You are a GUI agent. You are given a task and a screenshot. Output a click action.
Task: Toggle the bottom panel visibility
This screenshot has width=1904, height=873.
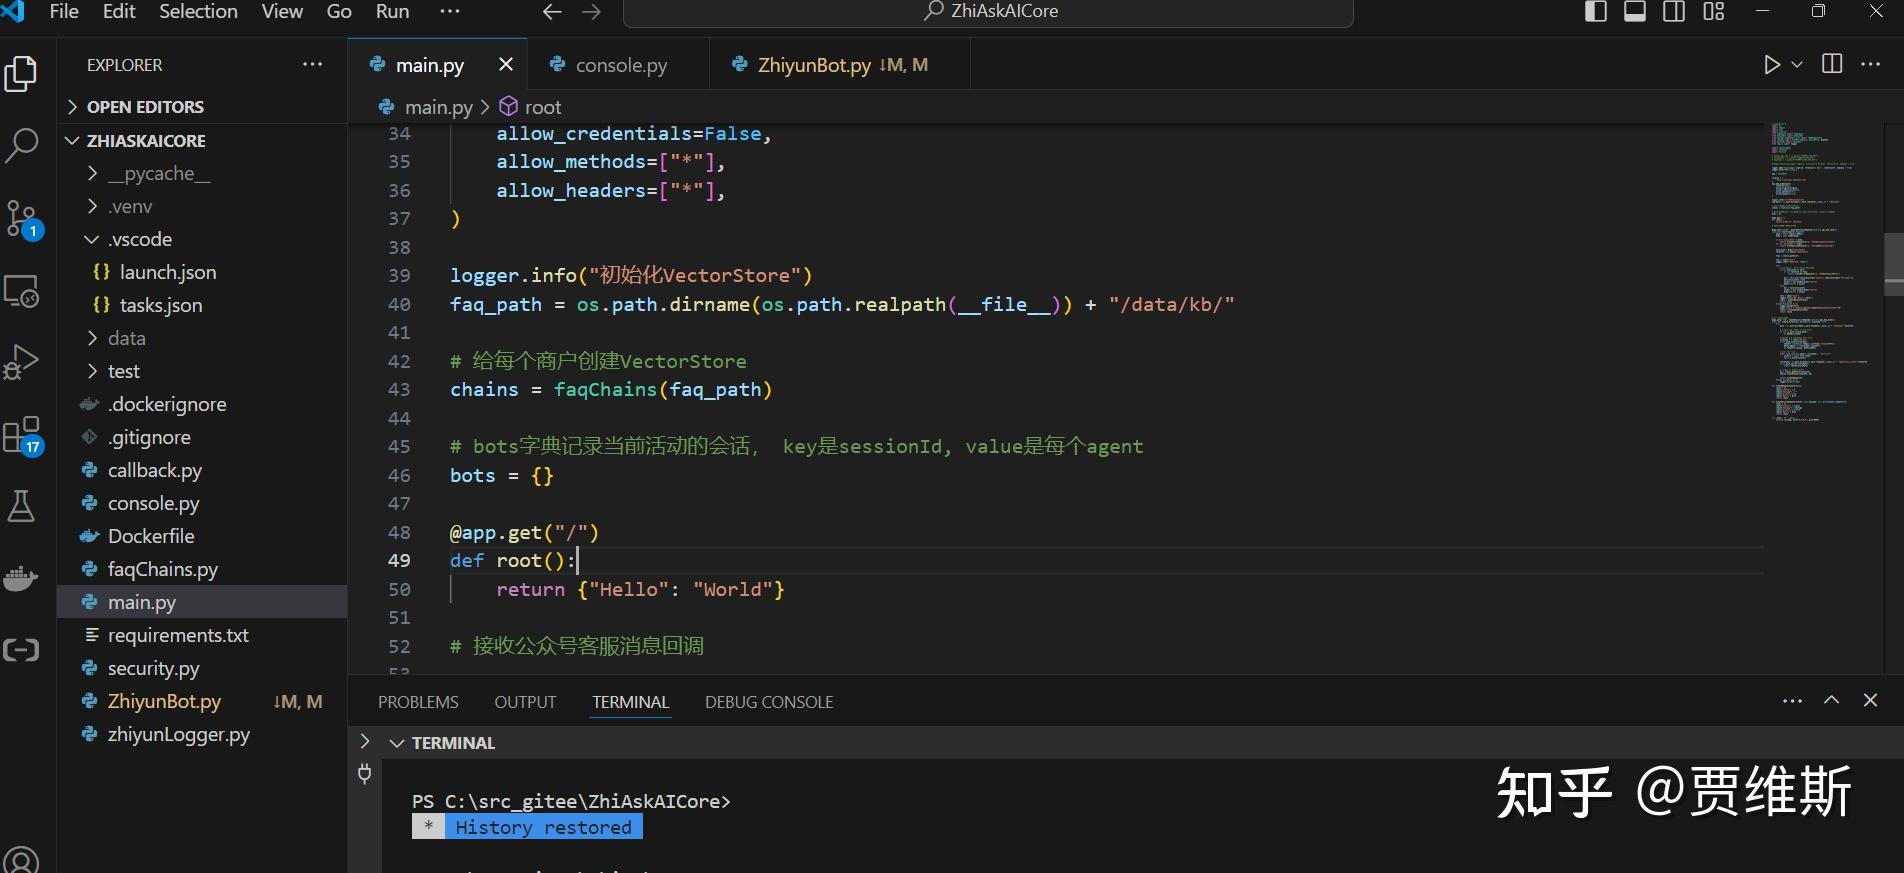tap(1635, 11)
